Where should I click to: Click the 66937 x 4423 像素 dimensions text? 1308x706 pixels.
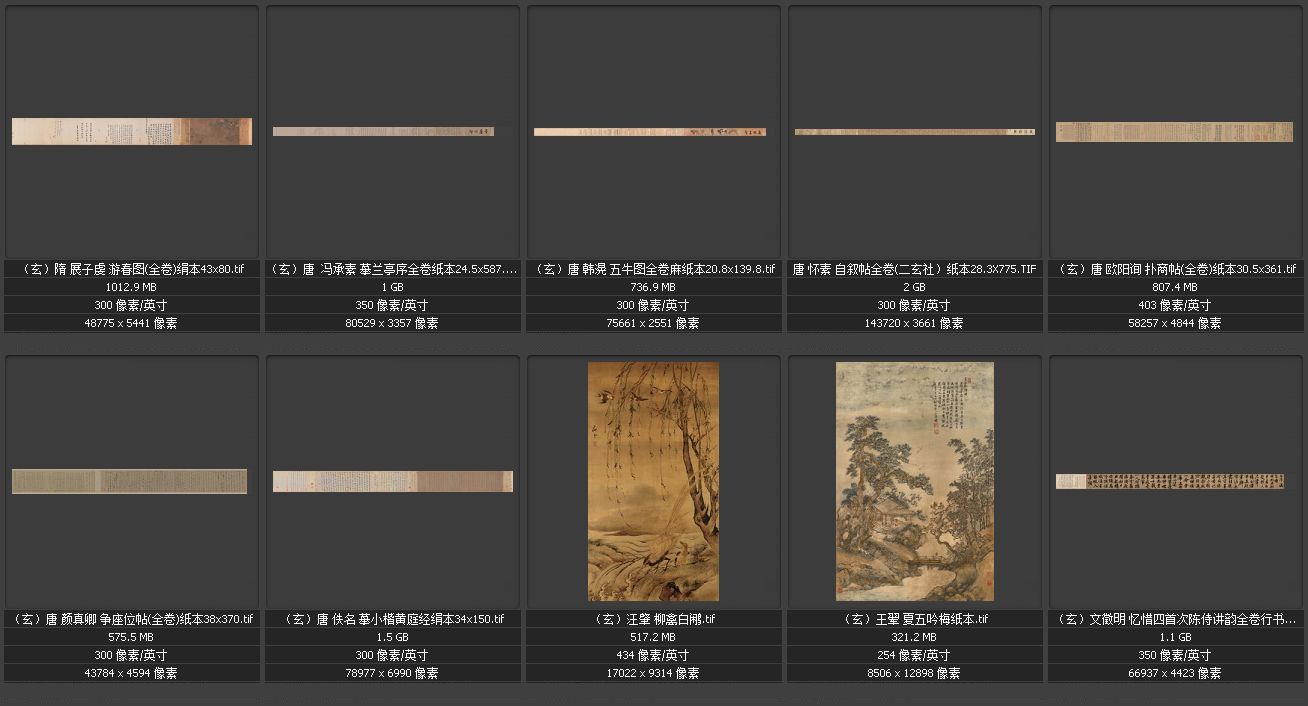[x=1175, y=673]
